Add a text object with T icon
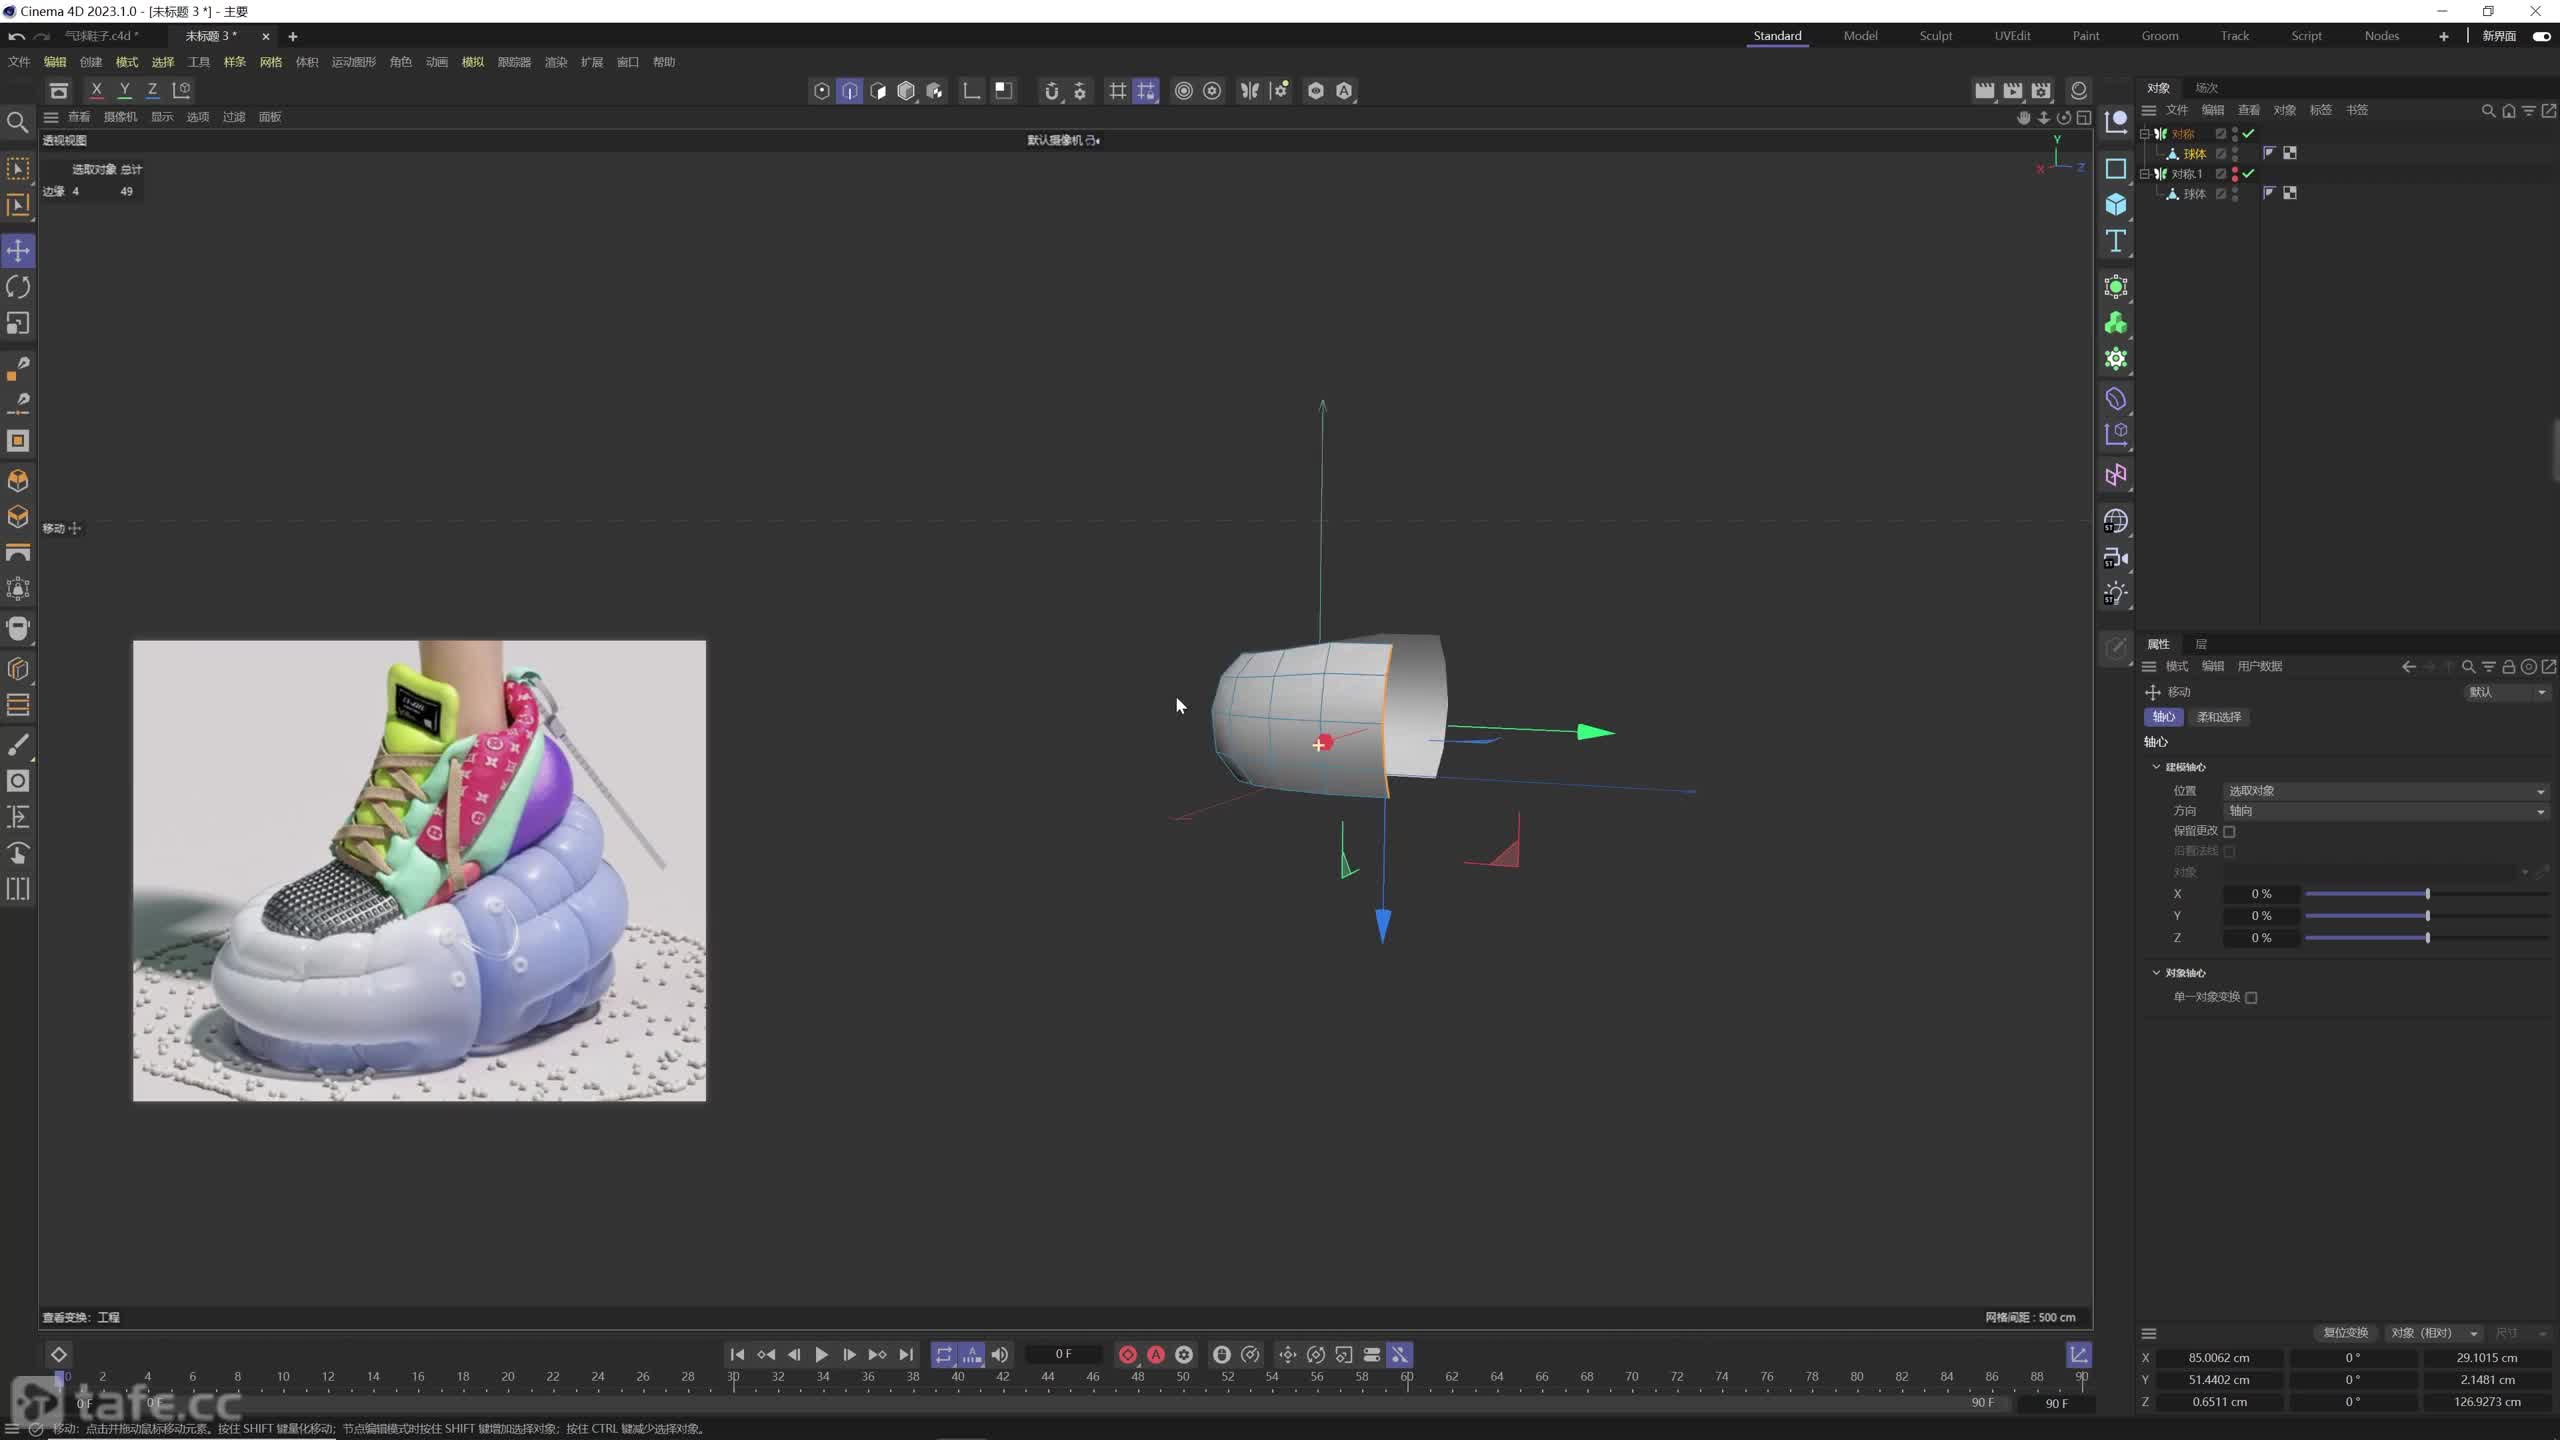The image size is (2560, 1440). pyautogui.click(x=2115, y=241)
